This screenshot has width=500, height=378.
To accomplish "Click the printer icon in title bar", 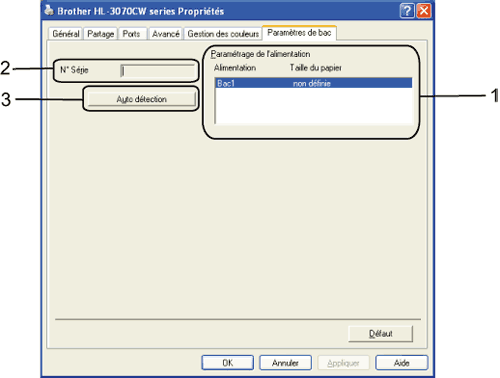I will tap(49, 10).
